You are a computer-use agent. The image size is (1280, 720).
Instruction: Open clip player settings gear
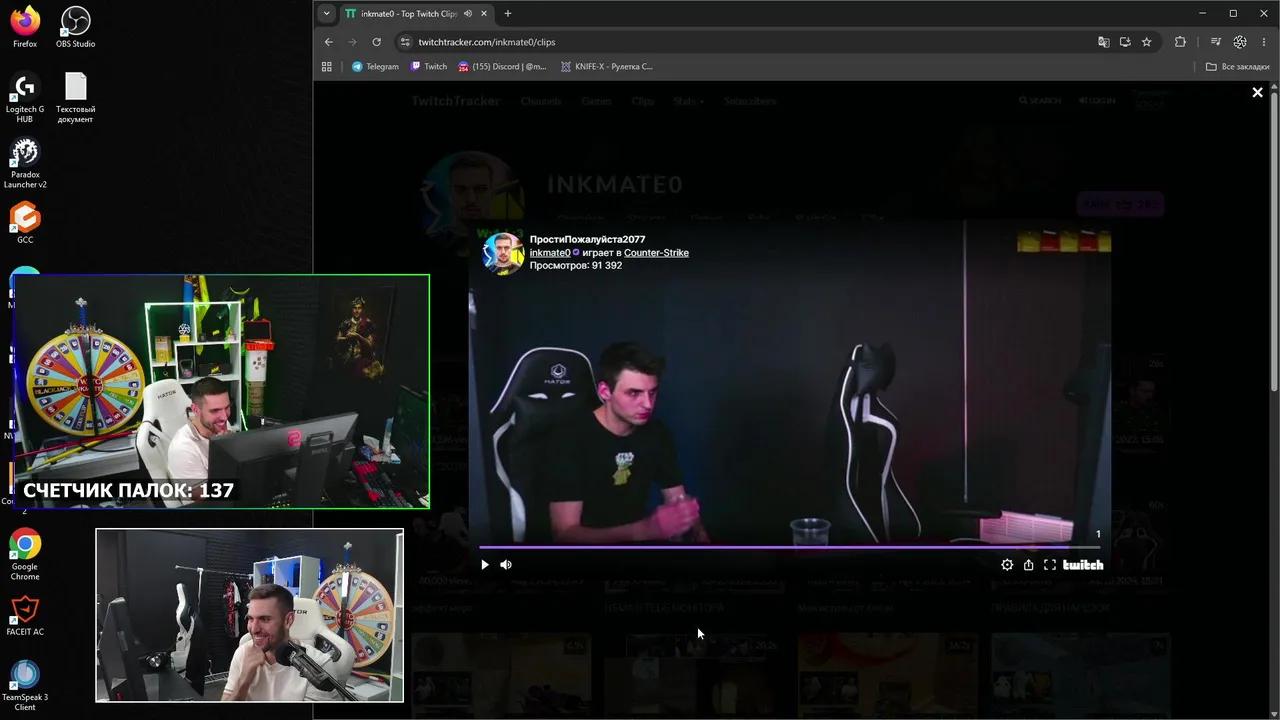pyautogui.click(x=1007, y=565)
